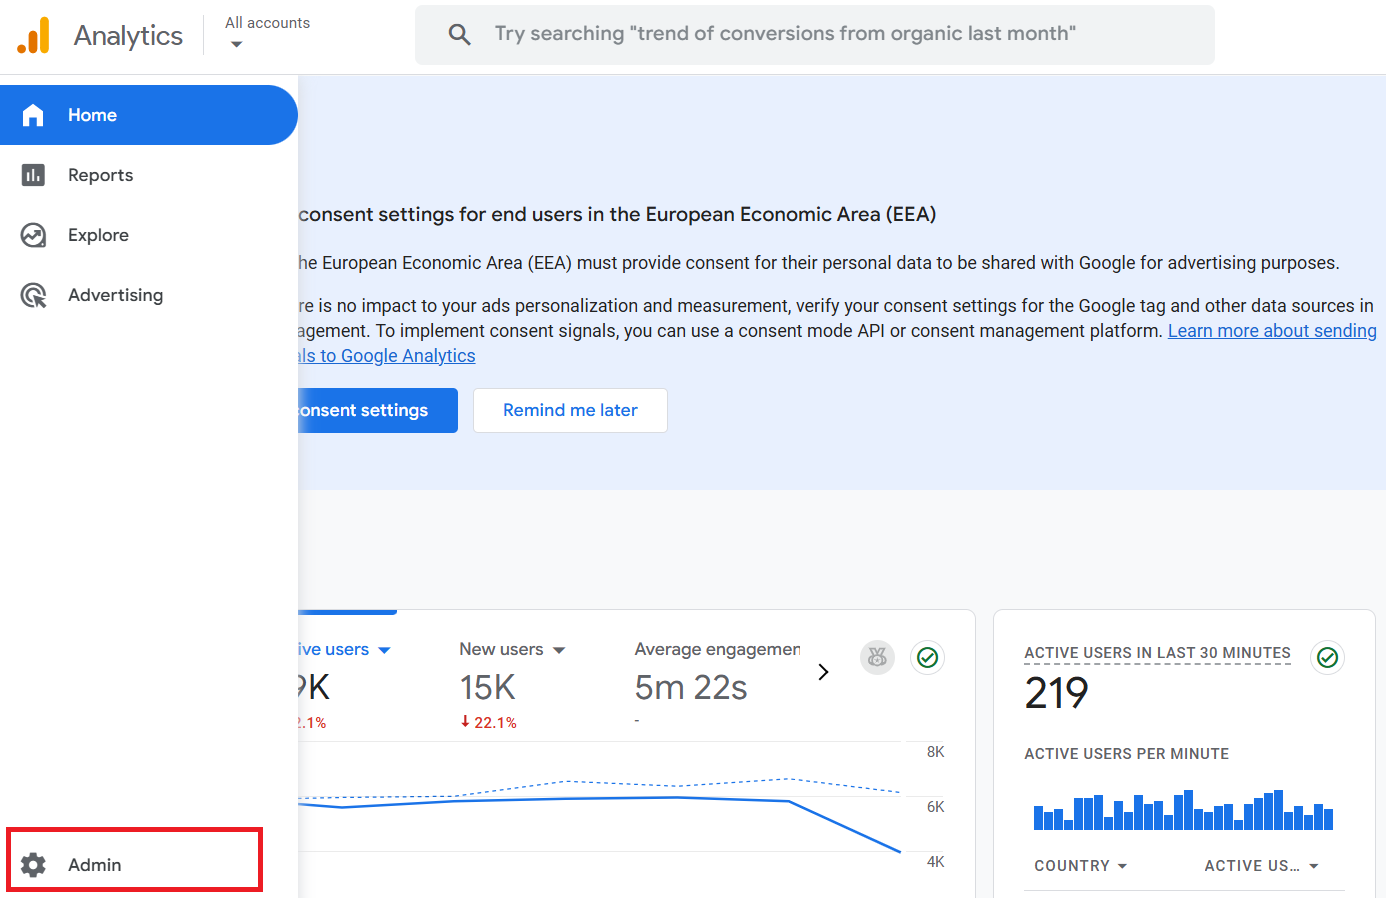Click the grey medal insights icon
Image resolution: width=1386 pixels, height=898 pixels.
coord(877,657)
